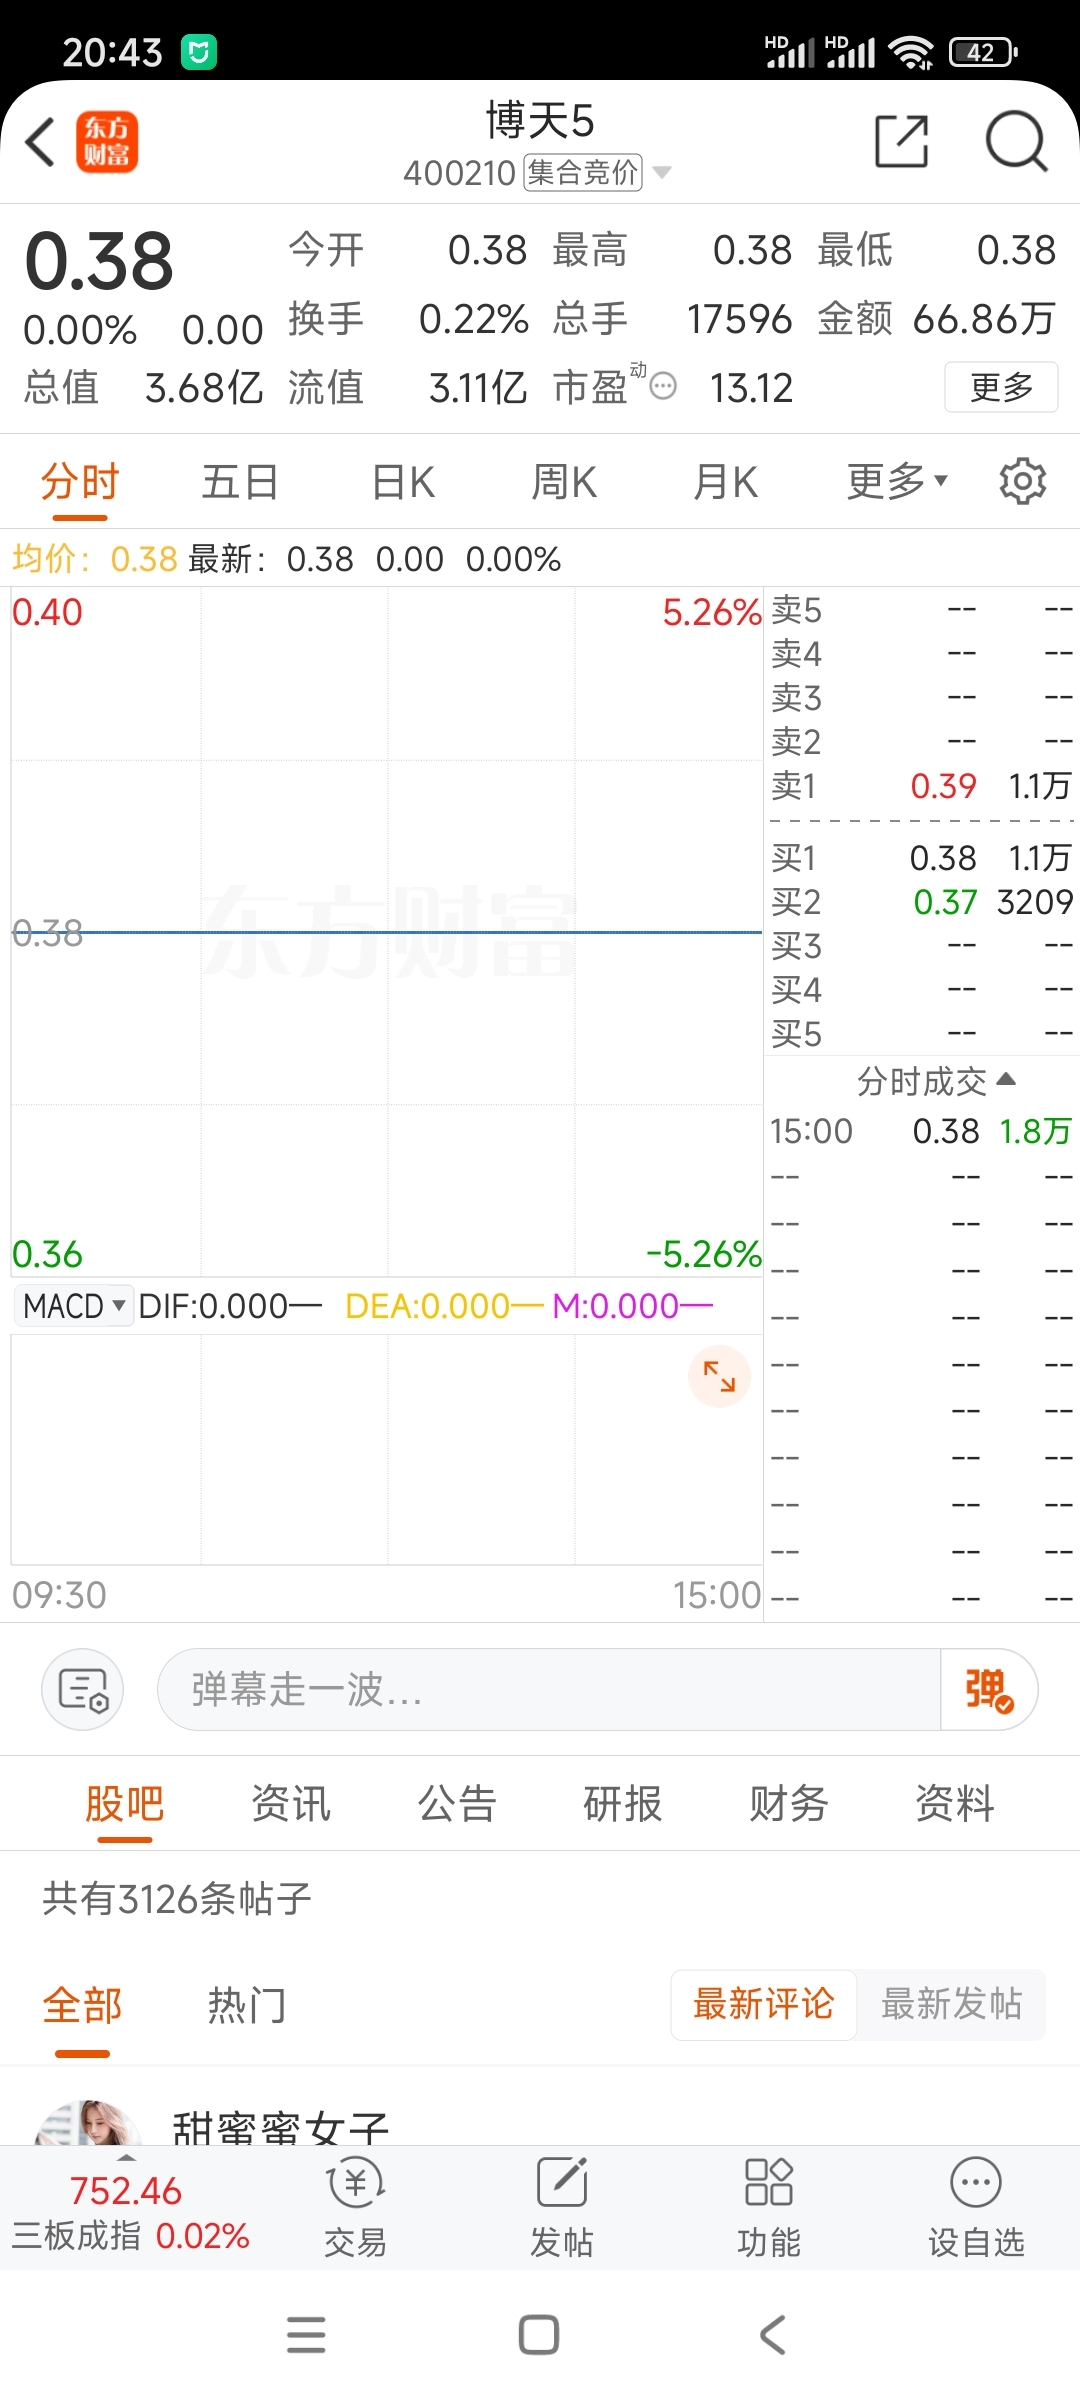Tap the 更多 quote details button

coord(1001,387)
